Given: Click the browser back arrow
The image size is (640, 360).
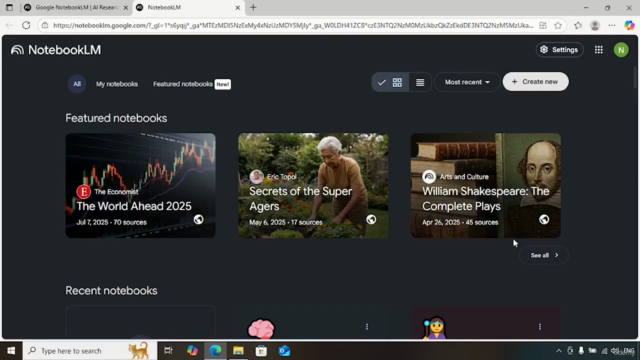Looking at the screenshot, I should tap(9, 25).
